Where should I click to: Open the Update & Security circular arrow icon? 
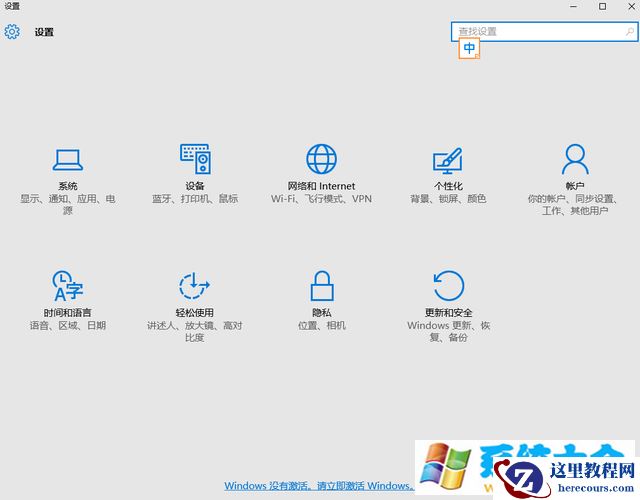click(449, 286)
